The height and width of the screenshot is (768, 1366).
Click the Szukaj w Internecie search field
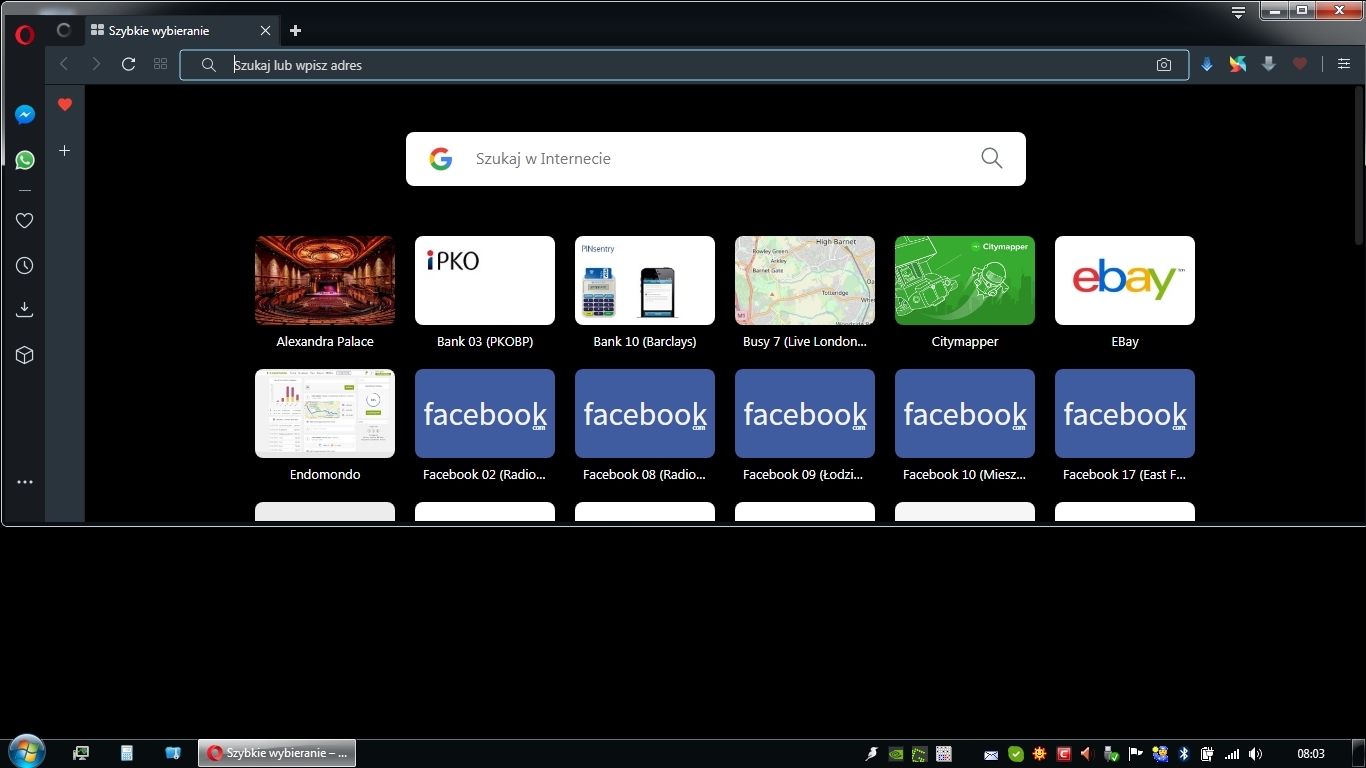[716, 158]
